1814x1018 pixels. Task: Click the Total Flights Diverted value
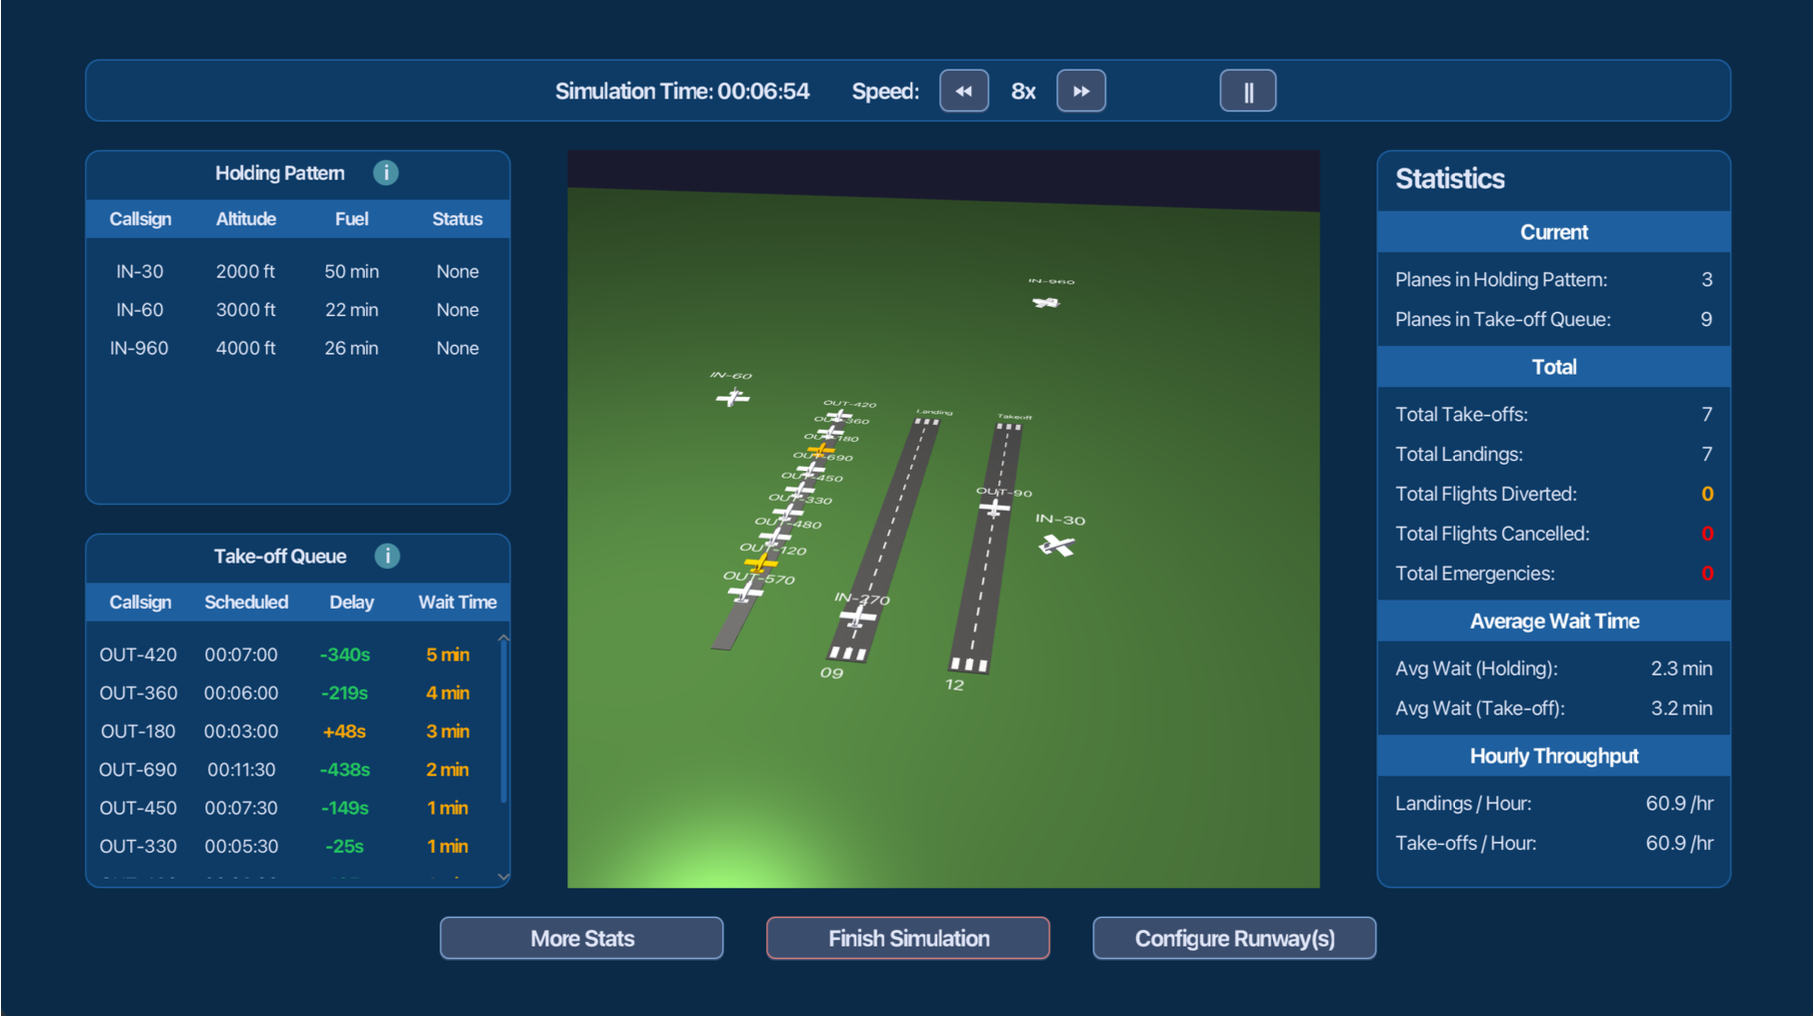tap(1707, 494)
